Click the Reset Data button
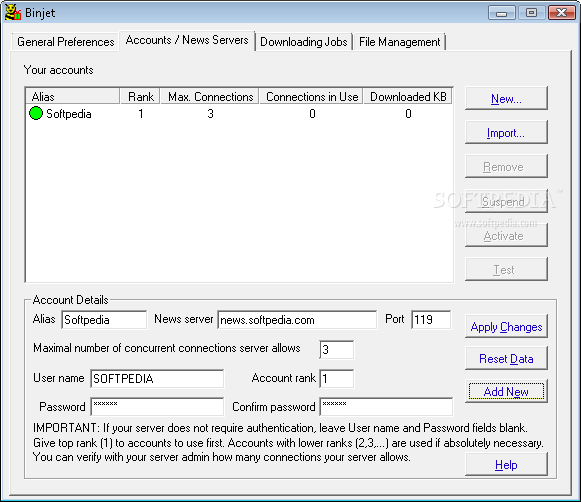581x502 pixels. (x=506, y=359)
